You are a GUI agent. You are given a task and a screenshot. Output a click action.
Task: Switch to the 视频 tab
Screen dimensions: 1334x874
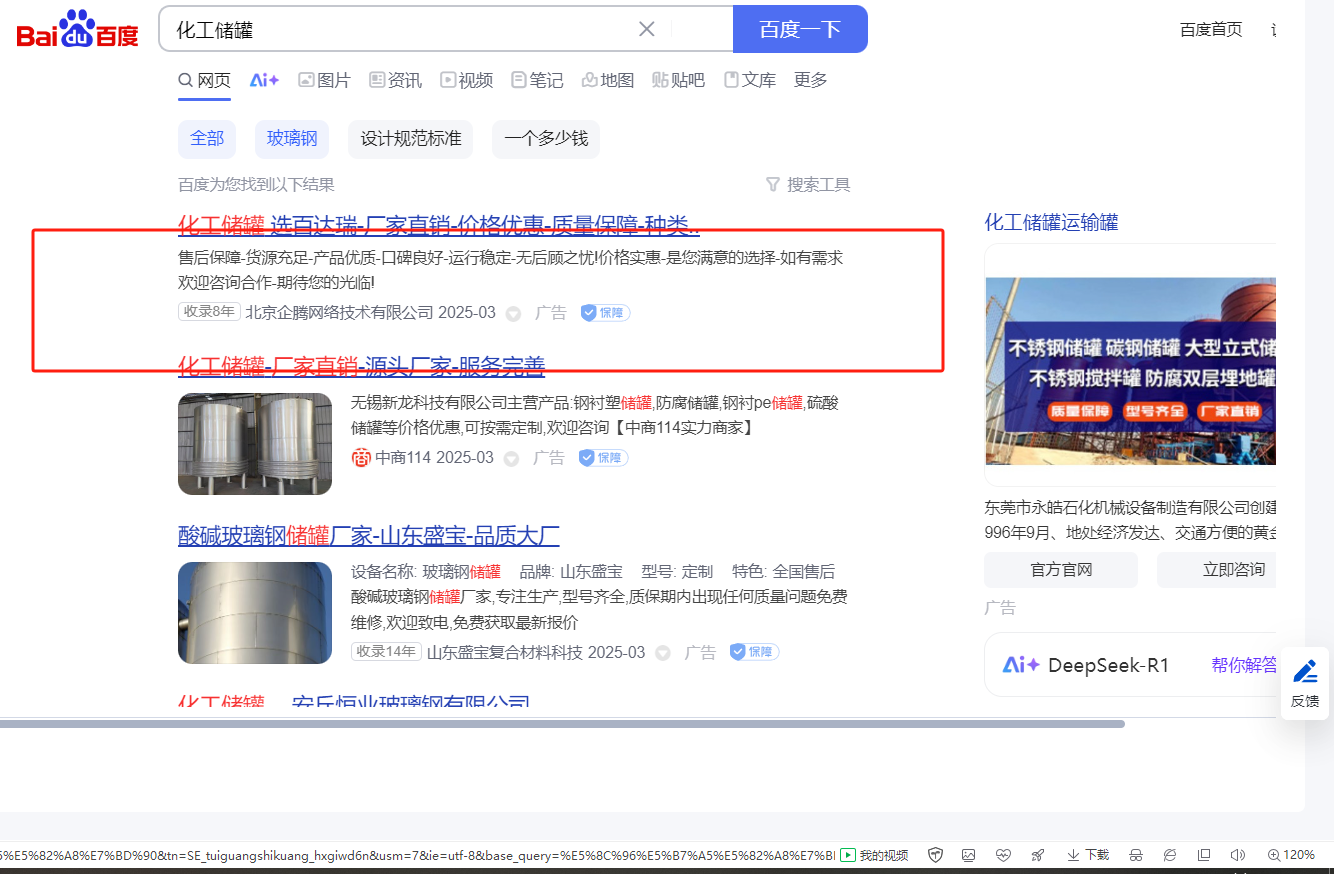(x=467, y=80)
